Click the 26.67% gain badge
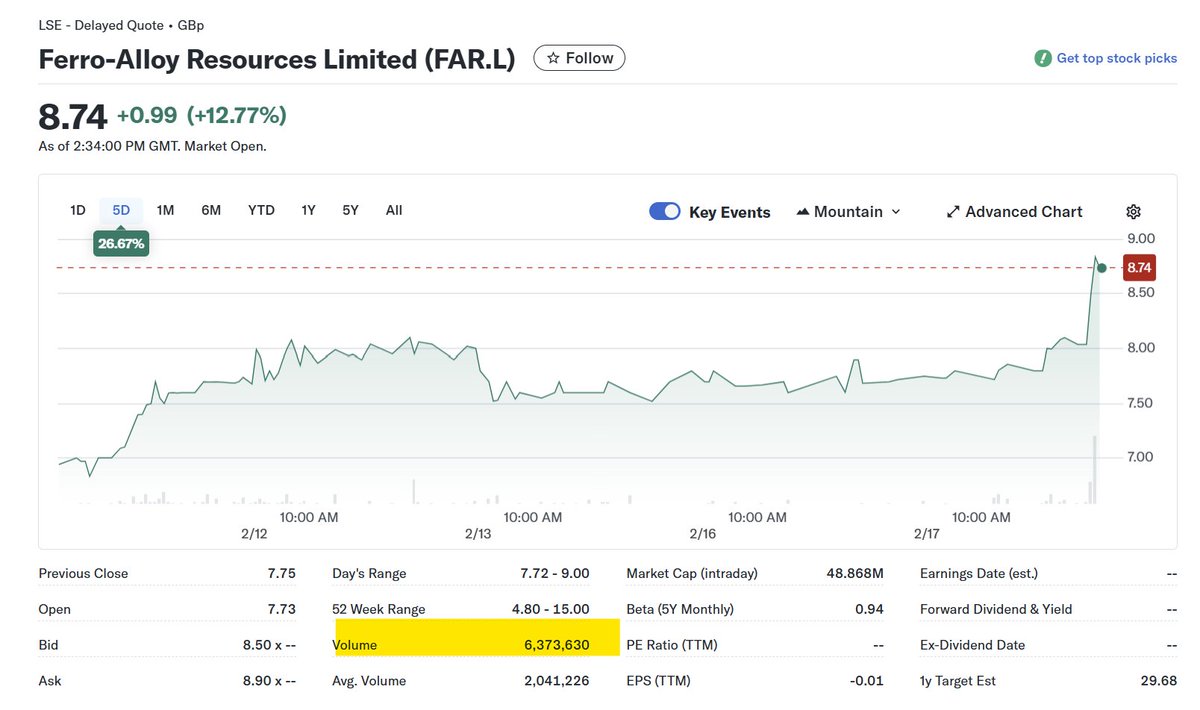This screenshot has width=1200, height=710. [120, 243]
